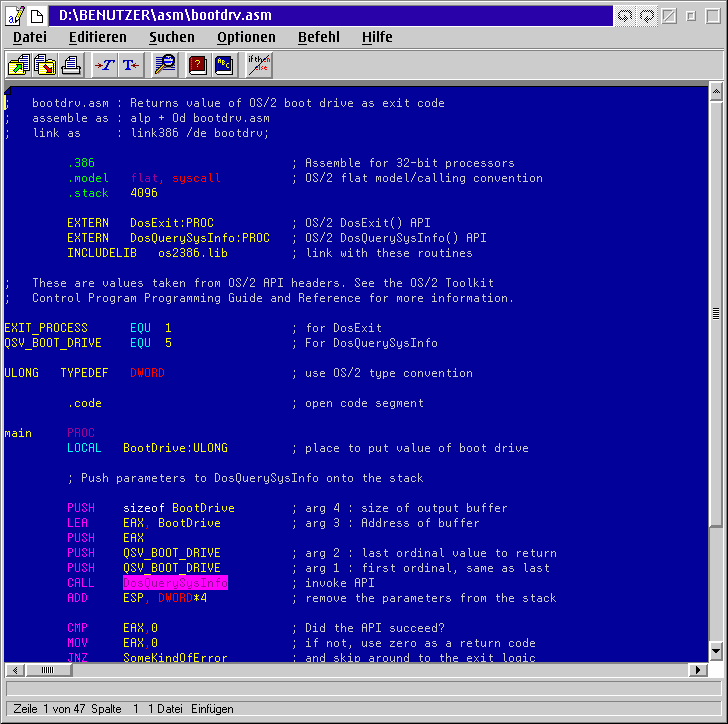The image size is (728, 724).
Task: Click the vertical scrollbar up arrow
Action: pos(716,92)
